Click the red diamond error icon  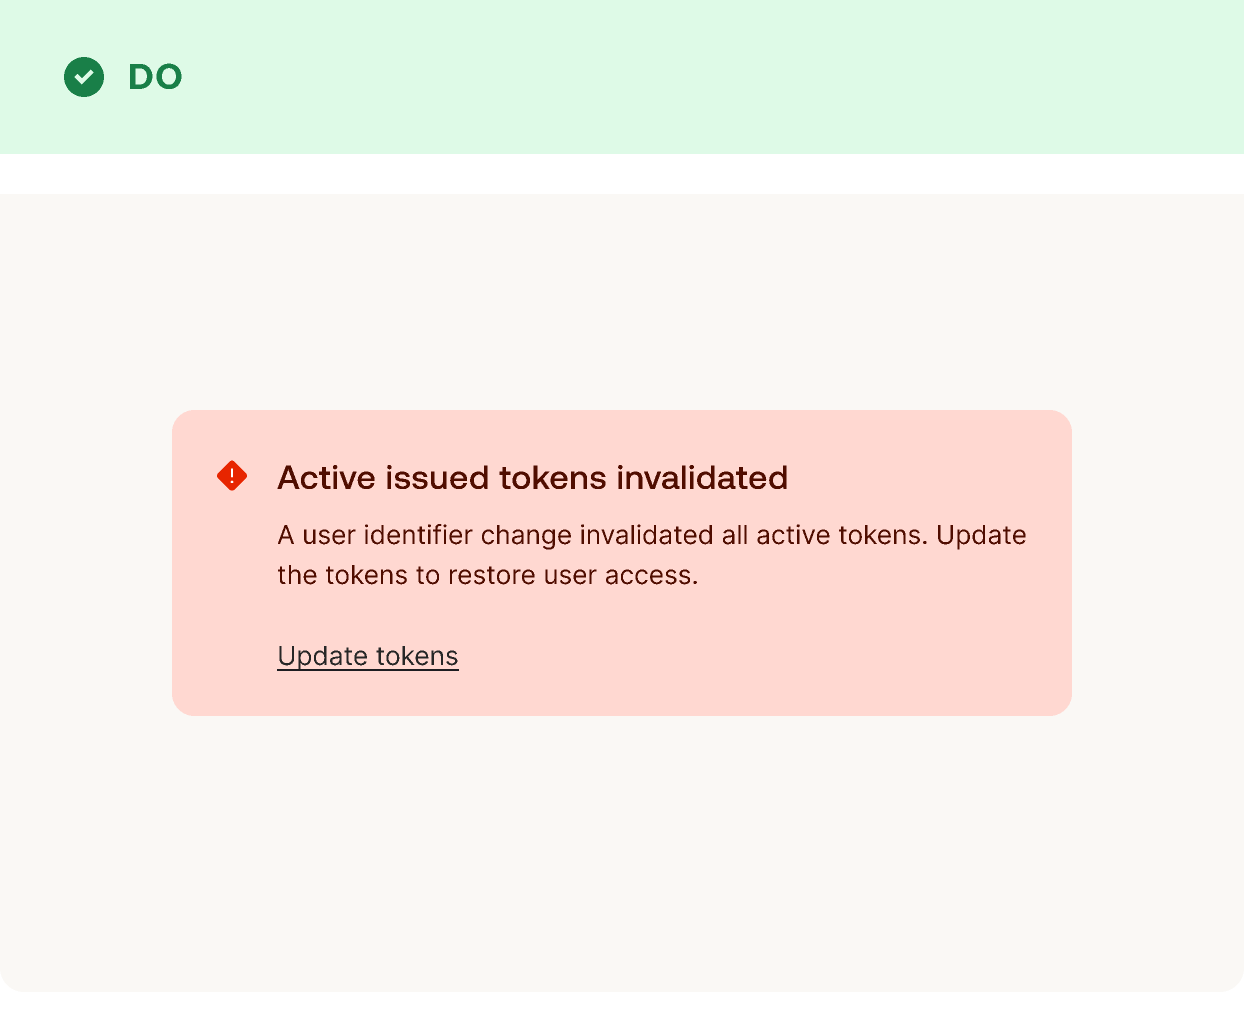tap(232, 476)
